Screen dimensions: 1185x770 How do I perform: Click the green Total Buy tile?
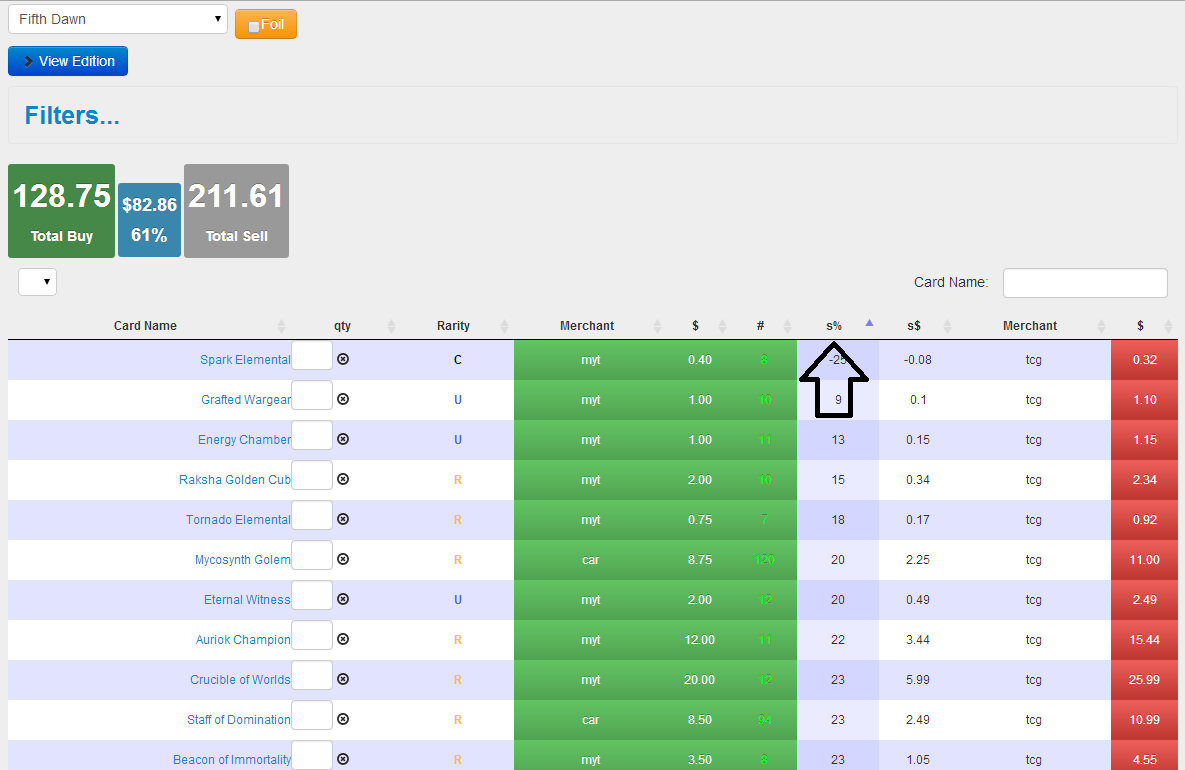(x=61, y=211)
